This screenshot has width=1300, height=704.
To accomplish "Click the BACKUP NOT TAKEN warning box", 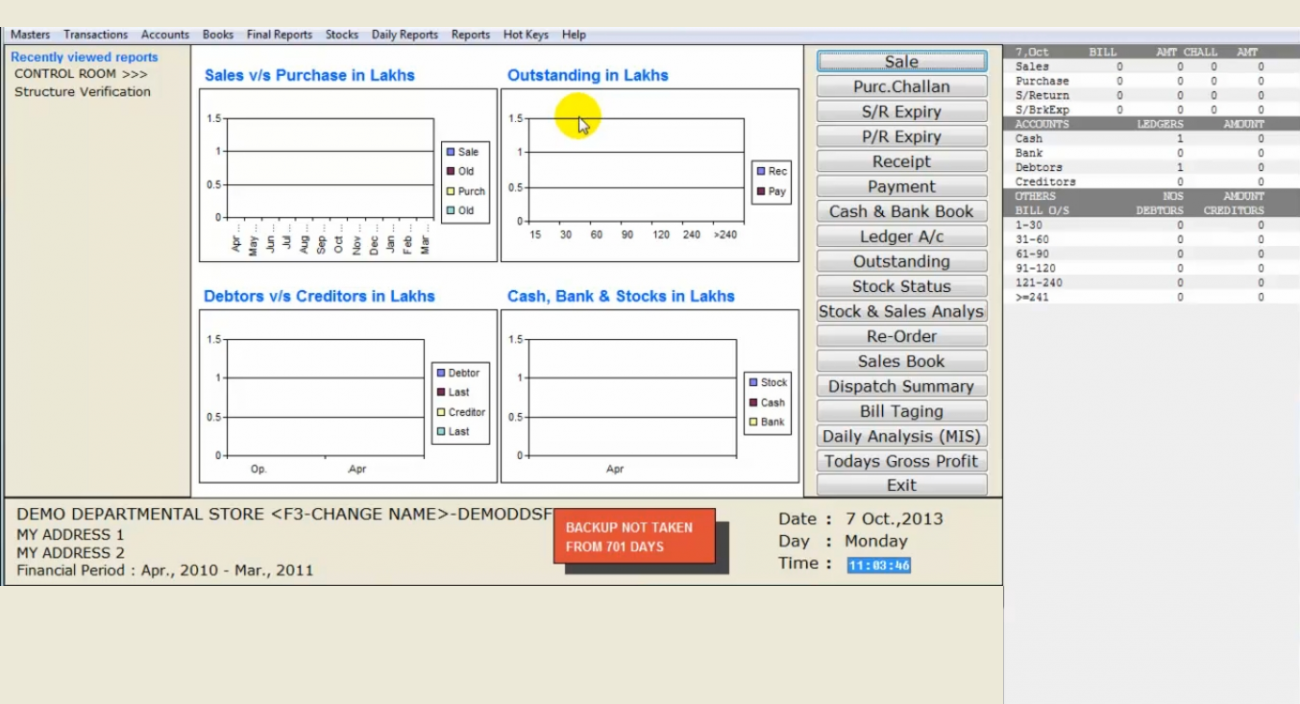I will 635,536.
